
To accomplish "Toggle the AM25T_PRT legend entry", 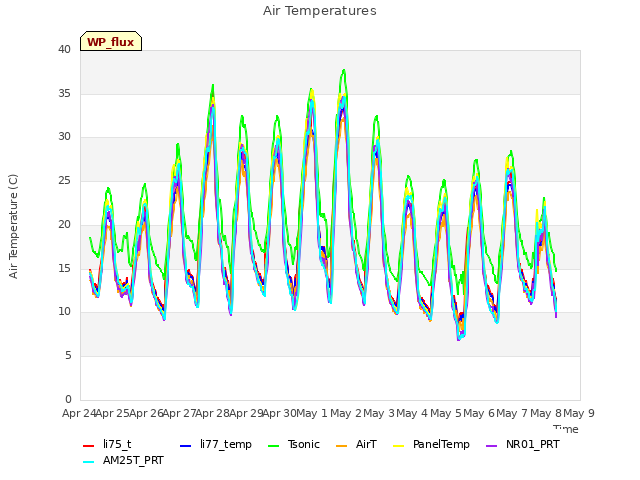I will (123, 461).
